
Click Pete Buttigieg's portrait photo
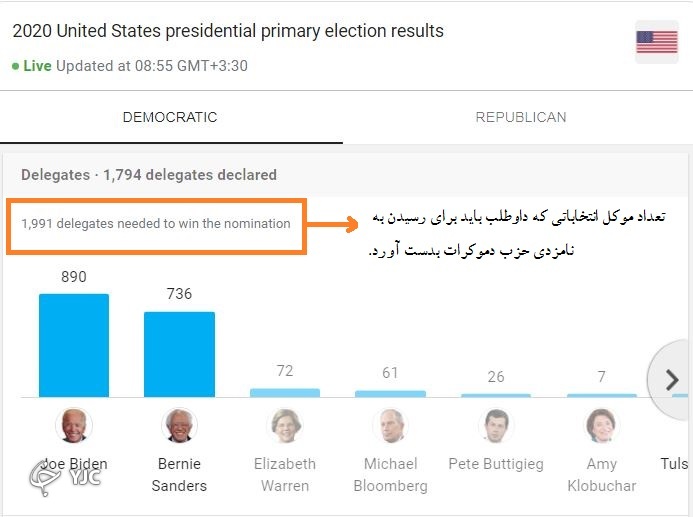(496, 425)
